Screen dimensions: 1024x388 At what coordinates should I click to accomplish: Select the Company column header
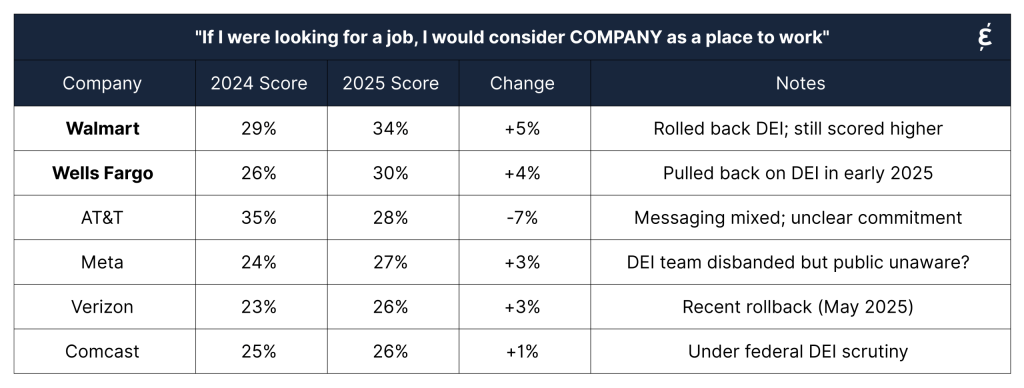click(x=102, y=84)
